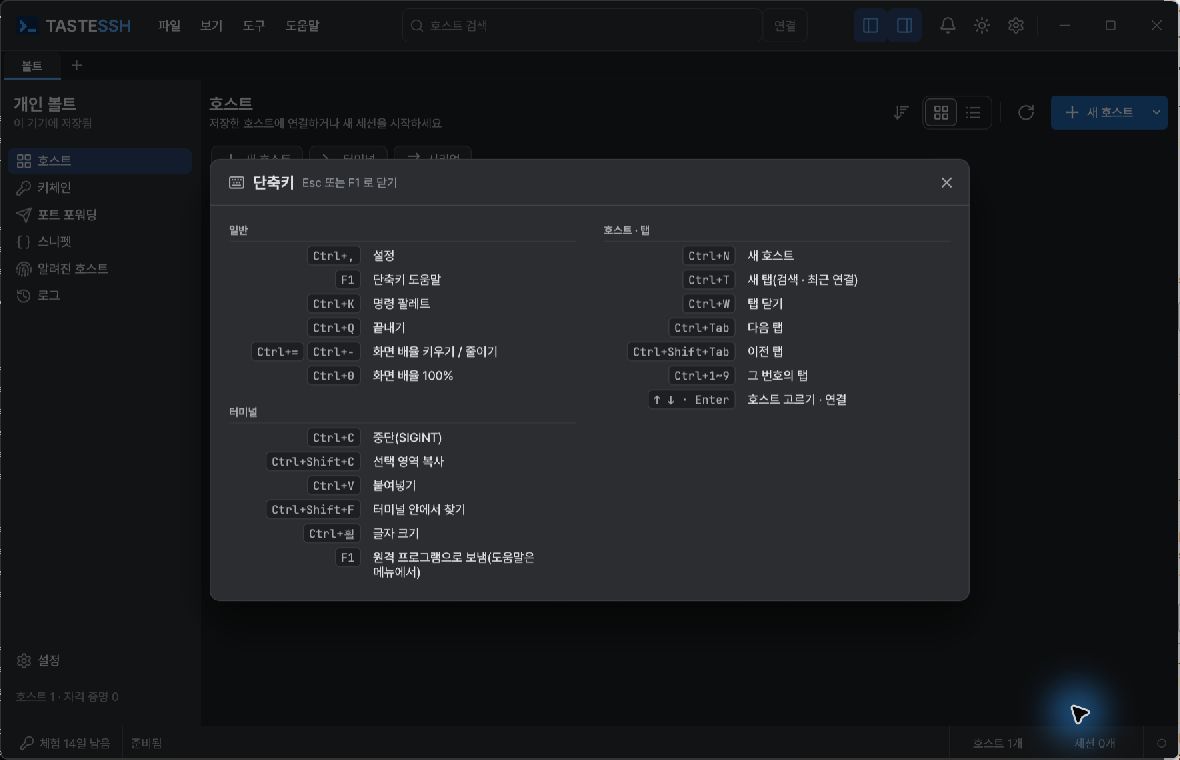This screenshot has width=1180, height=760.
Task: Refresh the hosts list icon
Action: [x=1026, y=113]
